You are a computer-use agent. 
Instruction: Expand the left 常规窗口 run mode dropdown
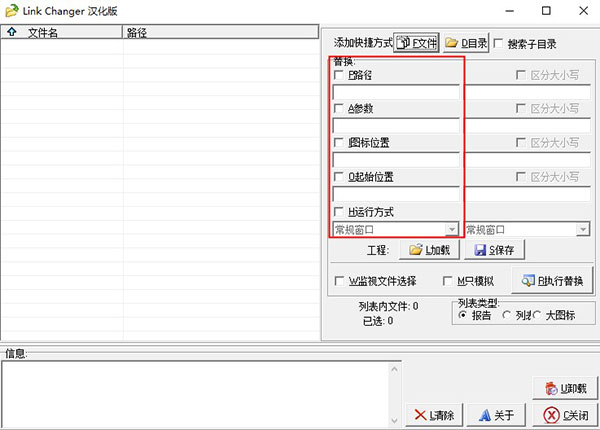pos(452,229)
